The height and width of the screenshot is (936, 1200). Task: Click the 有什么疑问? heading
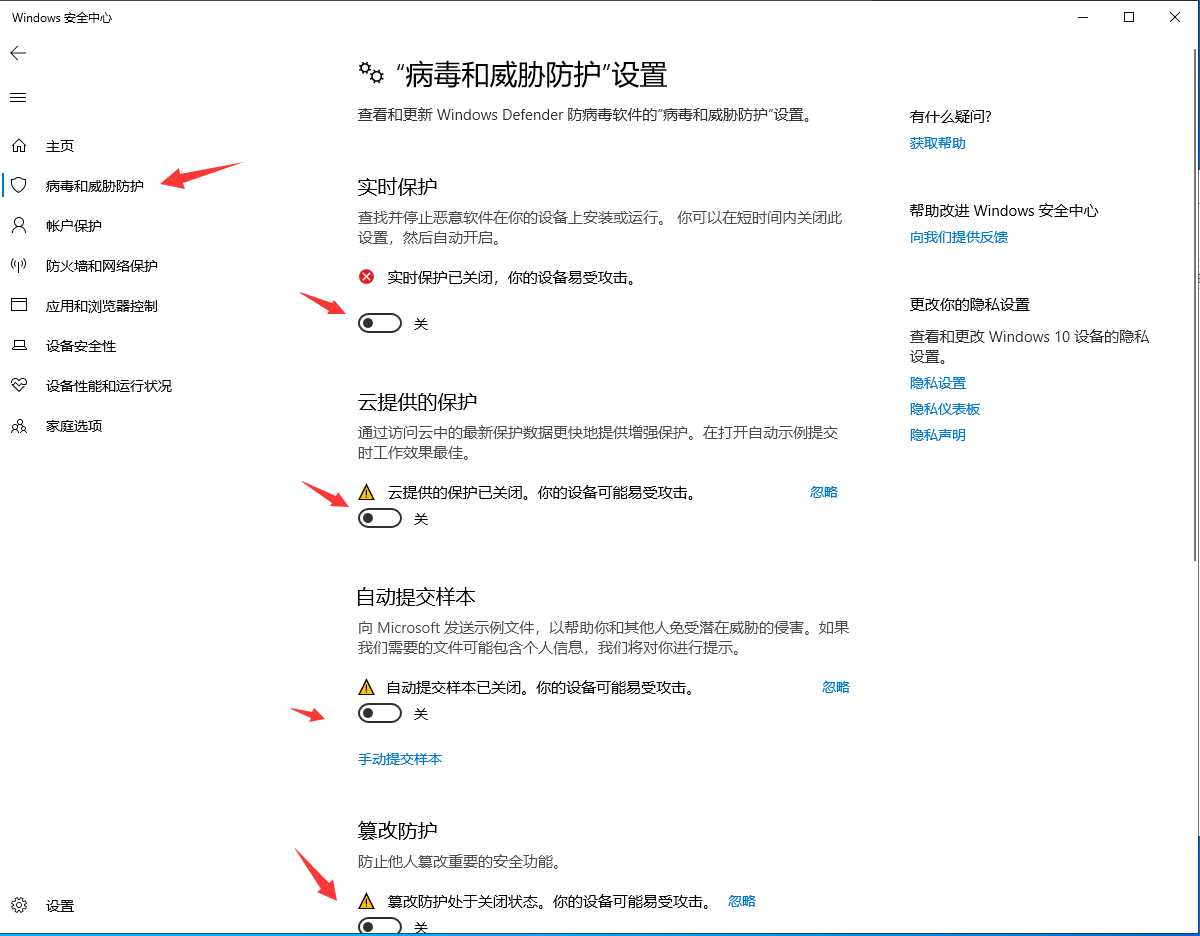(x=951, y=117)
